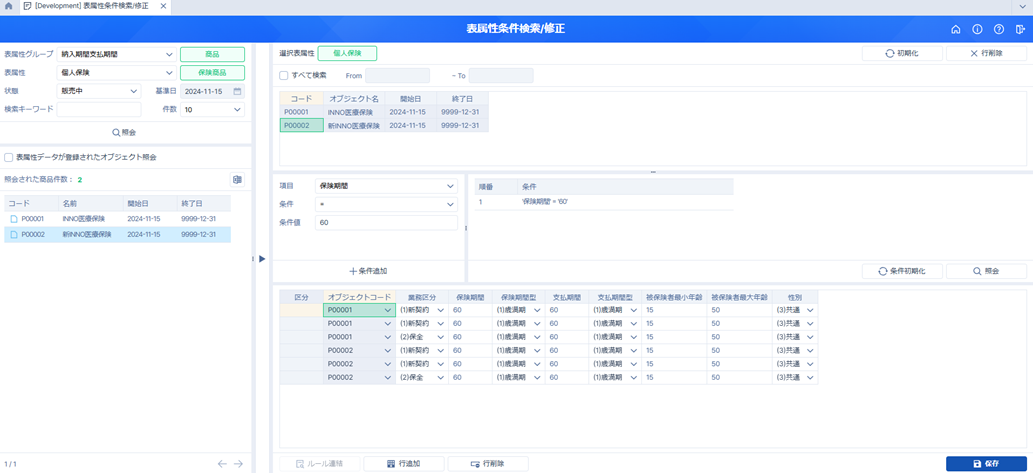Collapse the left panel with the triangle splitter

(262, 259)
